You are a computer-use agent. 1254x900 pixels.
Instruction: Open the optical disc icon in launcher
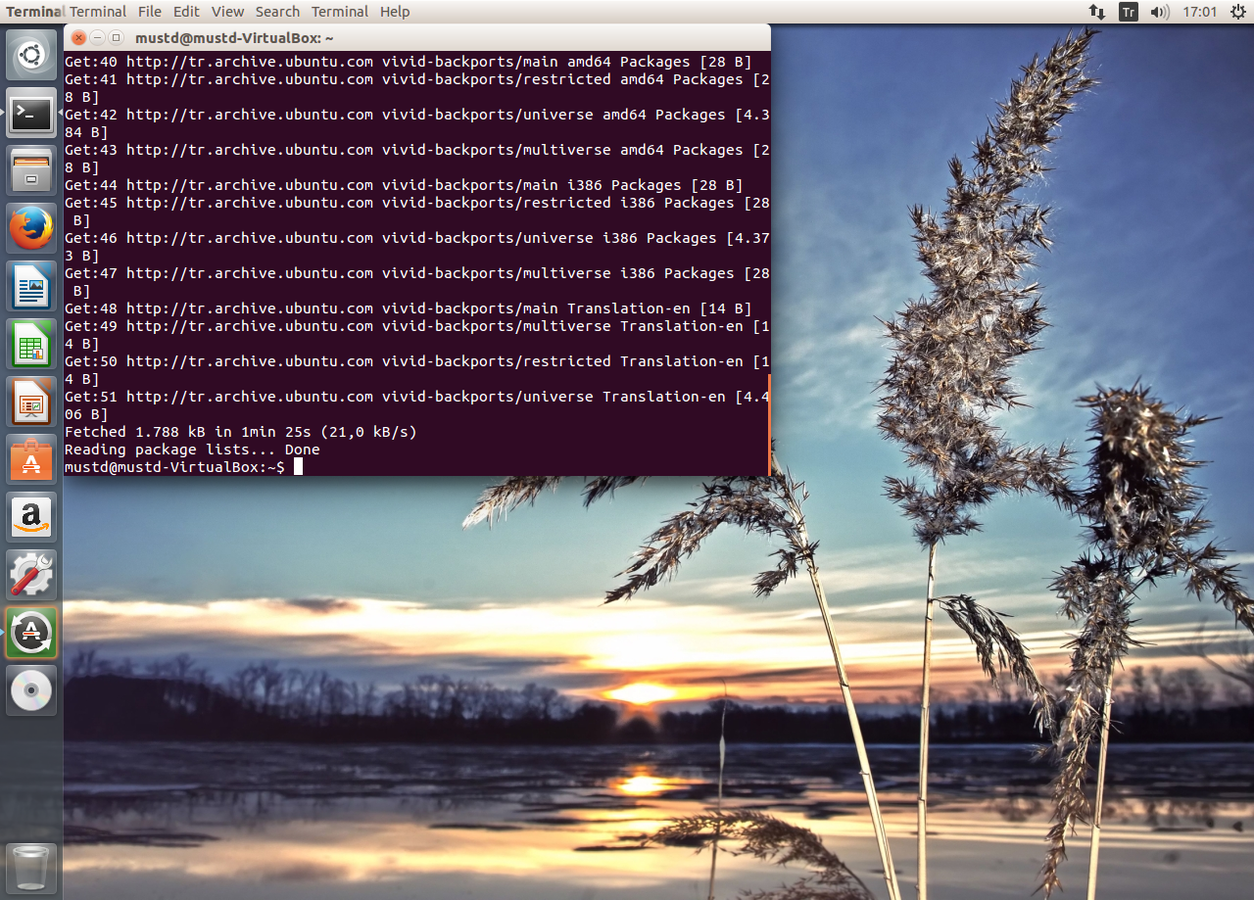(x=31, y=691)
